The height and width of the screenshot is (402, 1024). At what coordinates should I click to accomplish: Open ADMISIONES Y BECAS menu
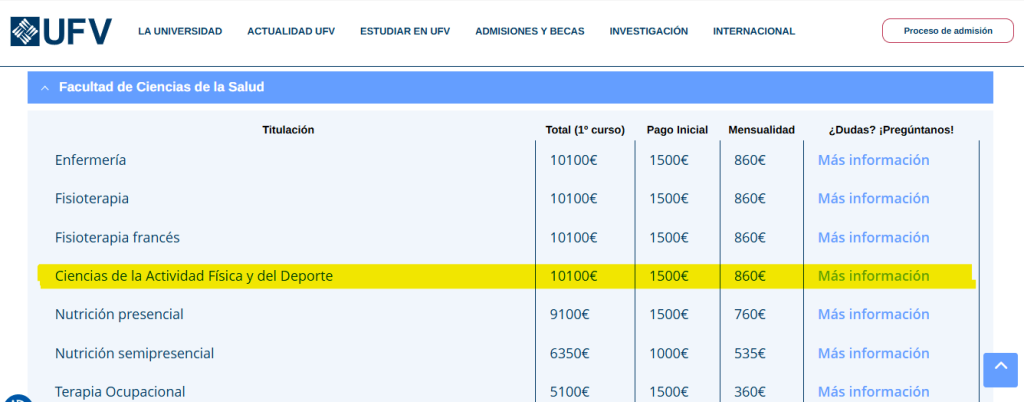[x=530, y=31]
